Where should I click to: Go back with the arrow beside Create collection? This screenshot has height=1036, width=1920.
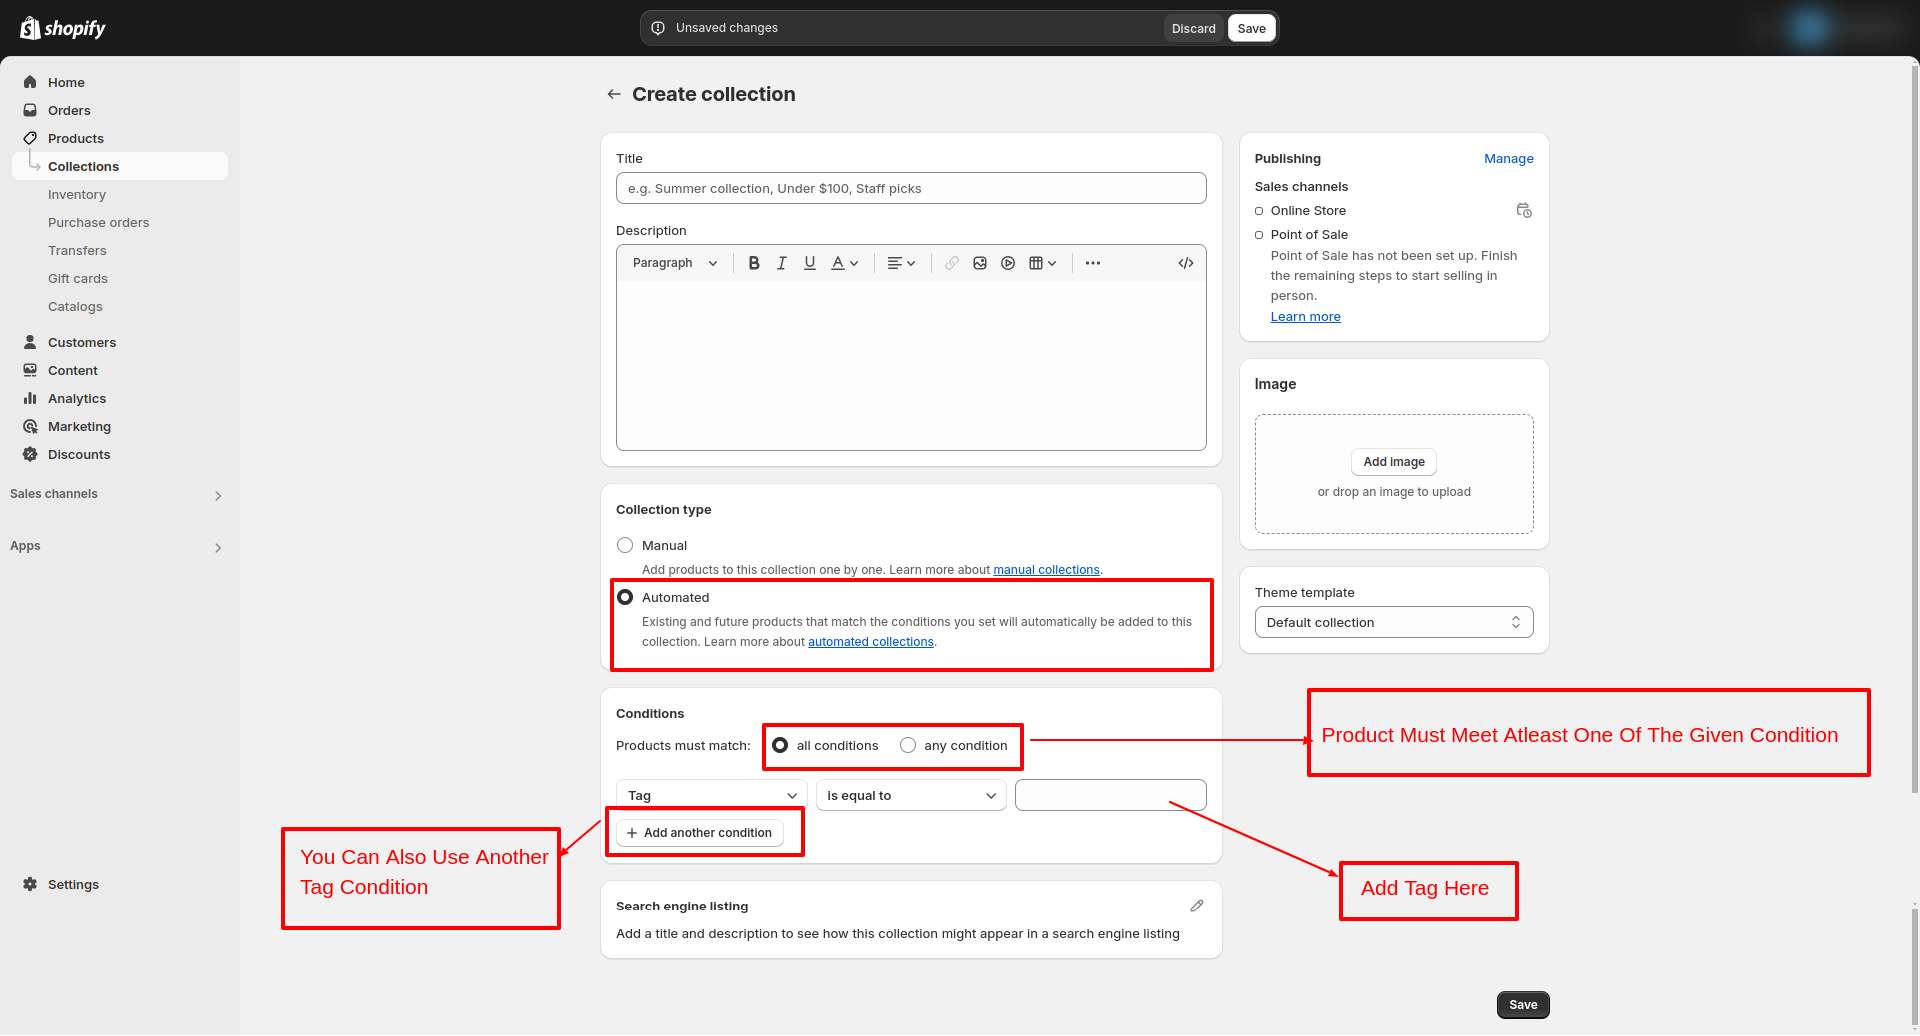click(x=614, y=94)
